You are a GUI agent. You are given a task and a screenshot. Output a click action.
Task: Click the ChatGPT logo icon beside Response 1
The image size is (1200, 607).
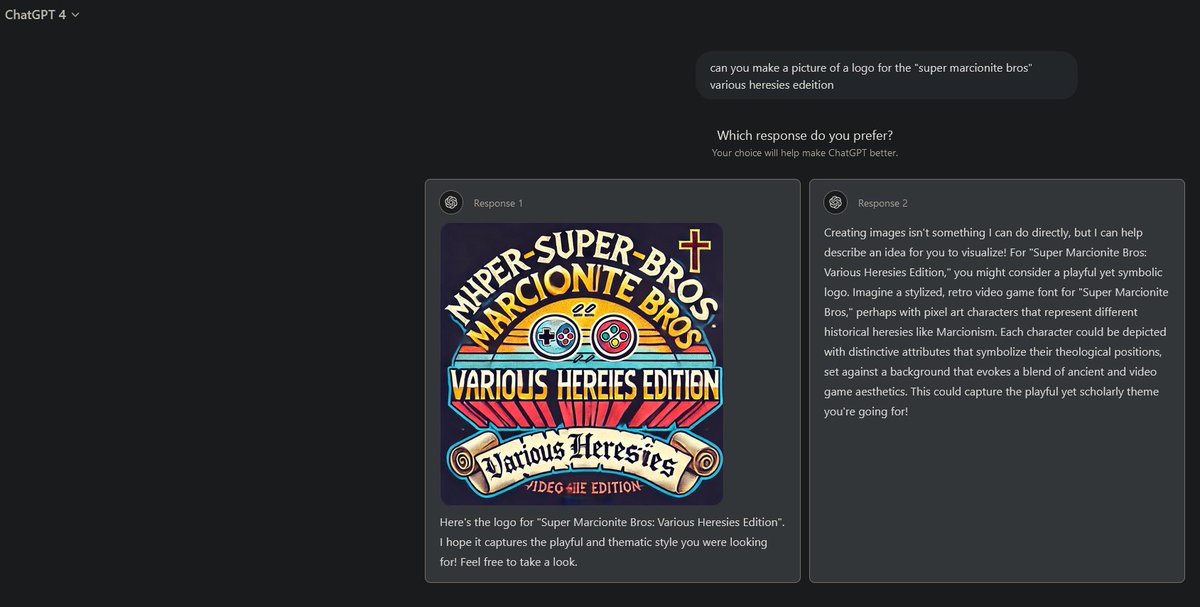pyautogui.click(x=451, y=202)
